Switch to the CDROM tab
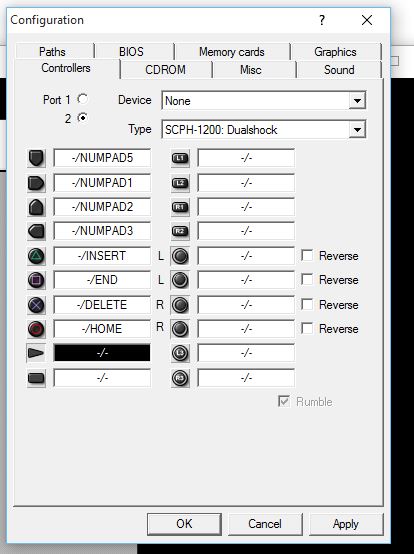414x554 pixels. point(165,70)
